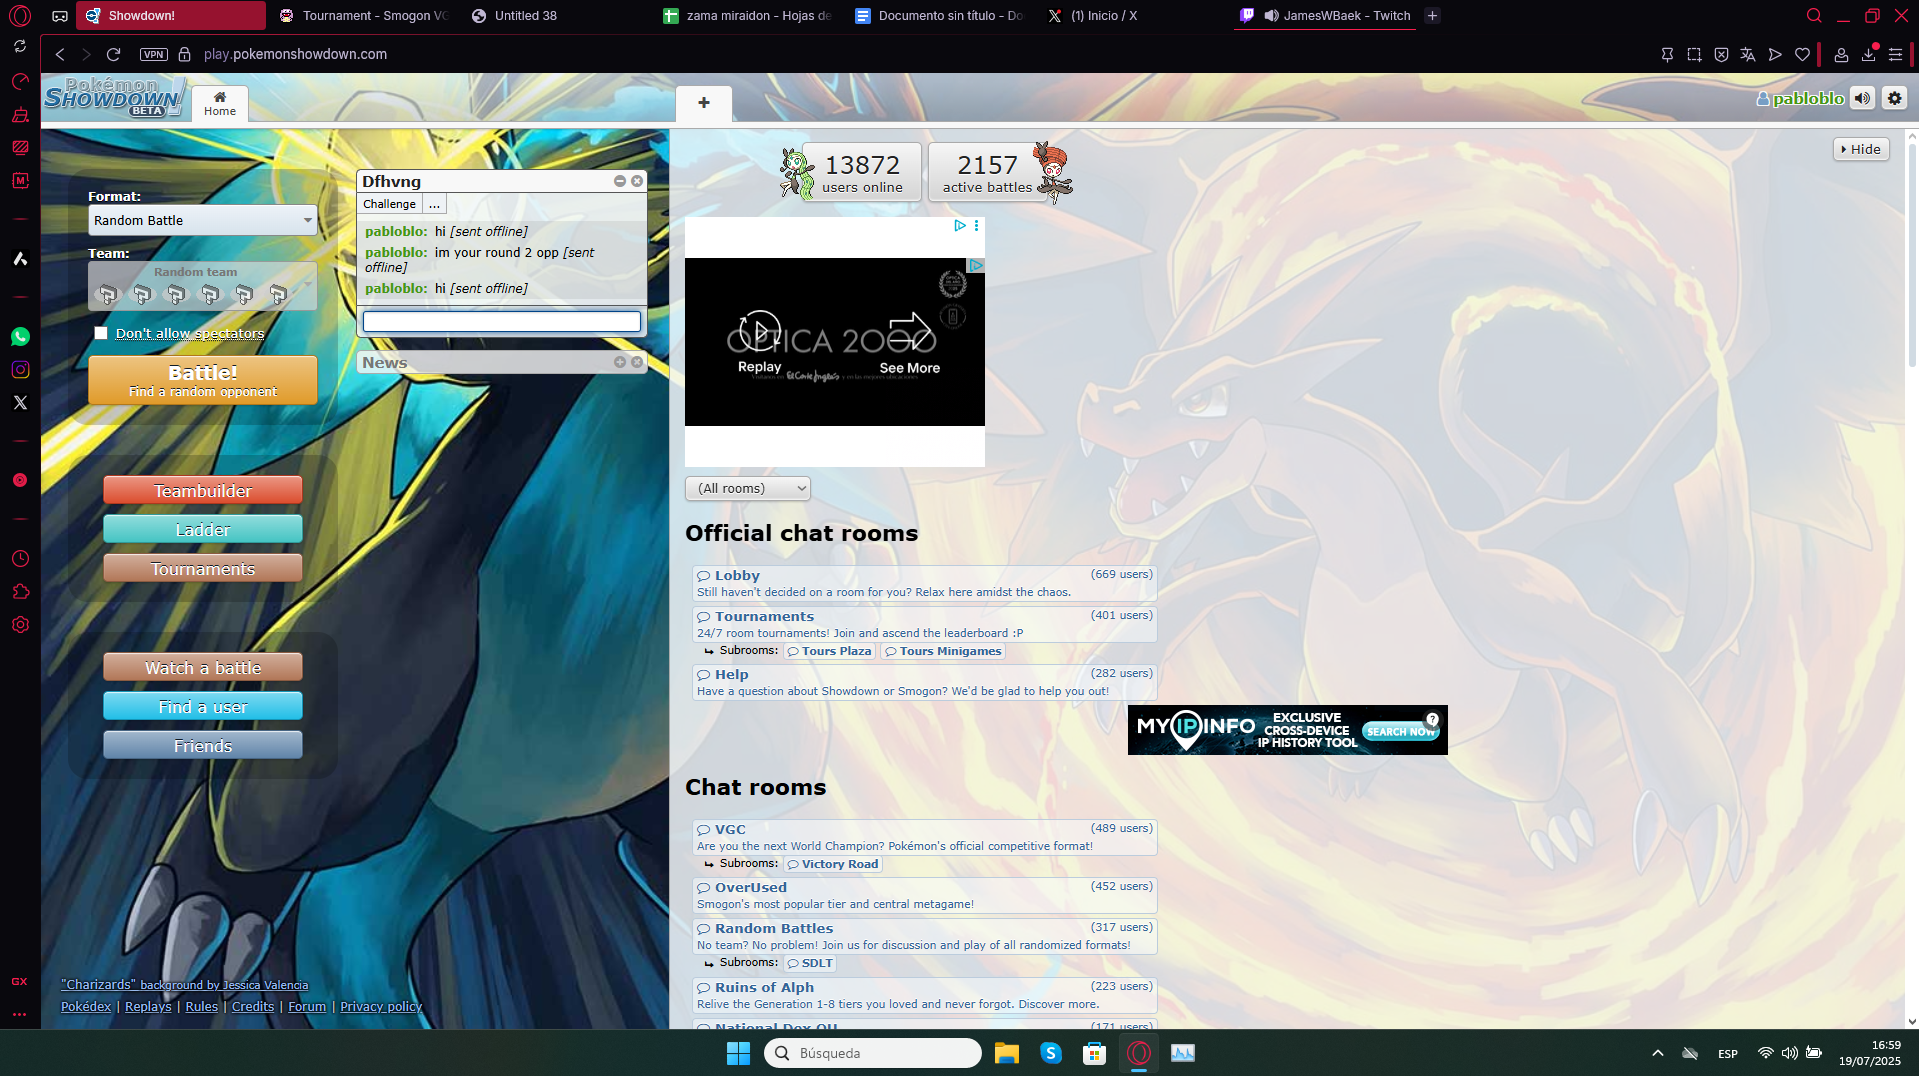Click the Dfhvng chat message input
The image size is (1919, 1076).
point(502,321)
